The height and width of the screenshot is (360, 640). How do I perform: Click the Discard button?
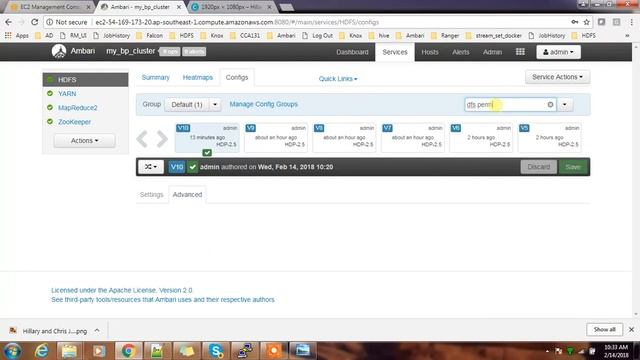click(x=538, y=167)
